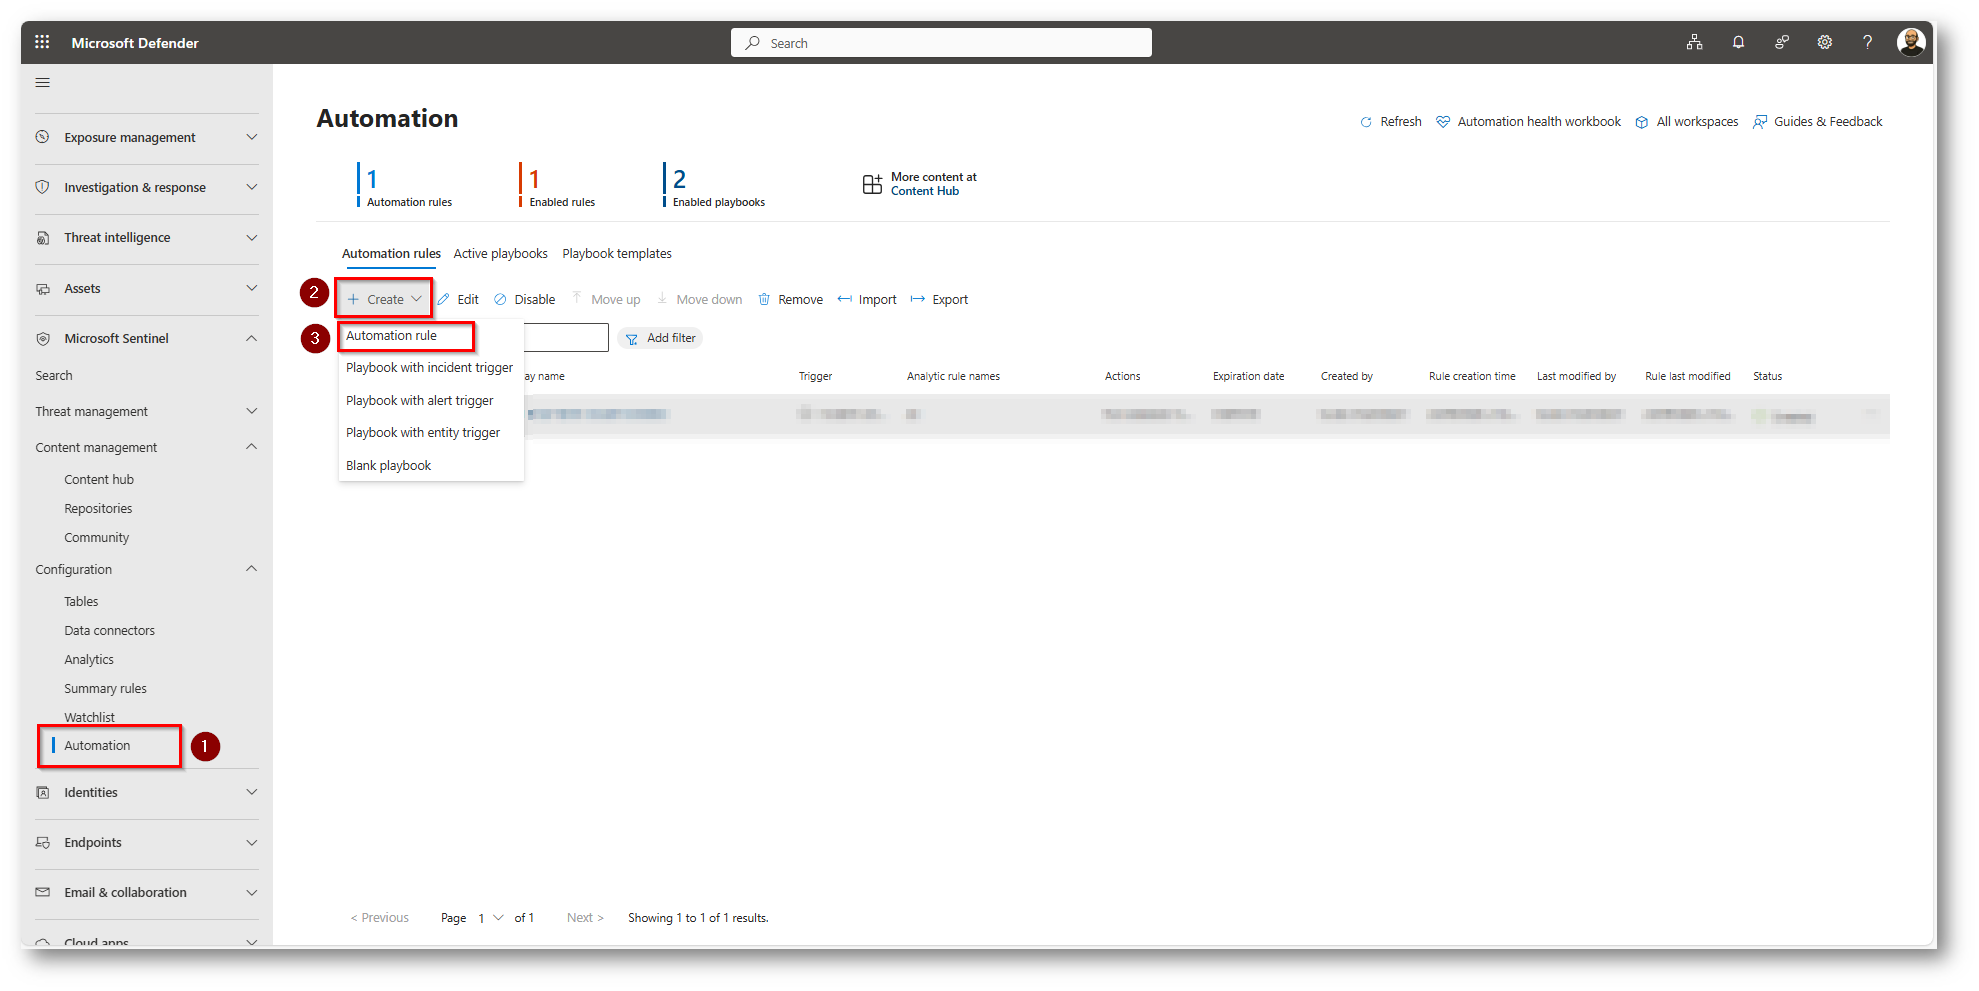
Task: Click the Edit pencil icon
Action: click(443, 299)
